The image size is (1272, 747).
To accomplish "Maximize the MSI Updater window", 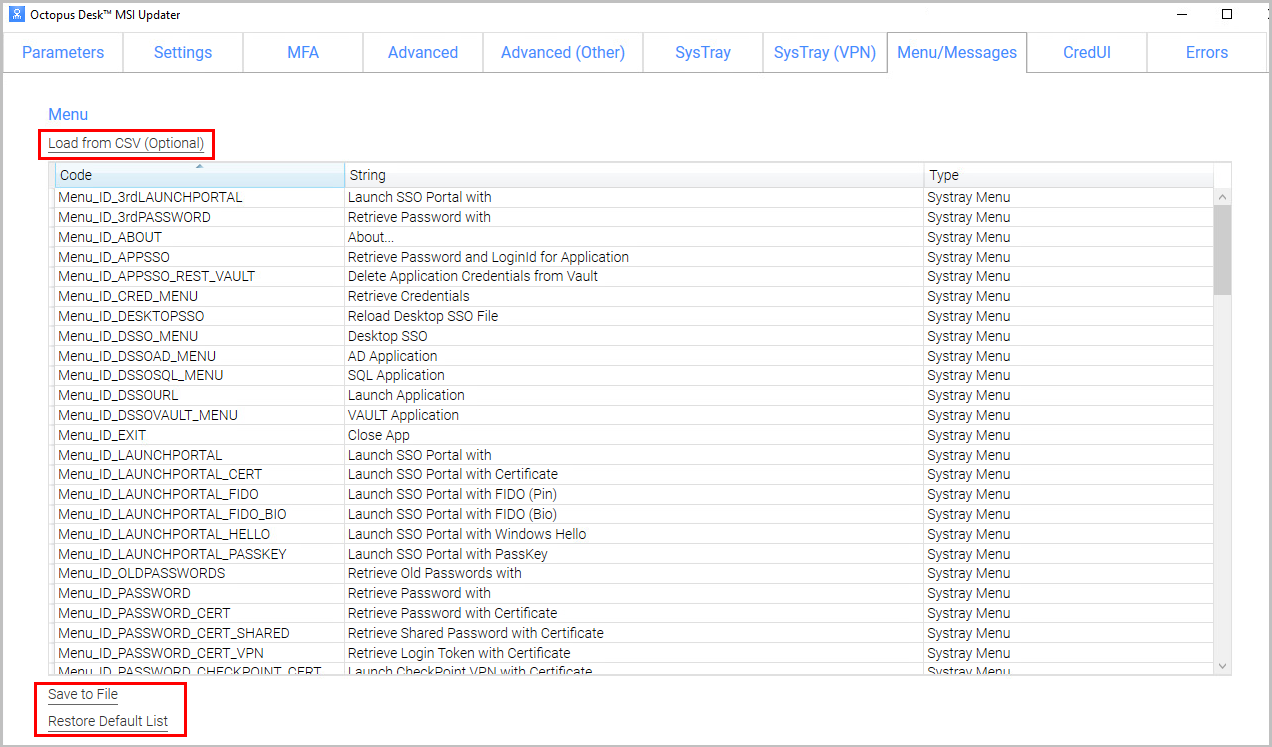I will (x=1227, y=14).
